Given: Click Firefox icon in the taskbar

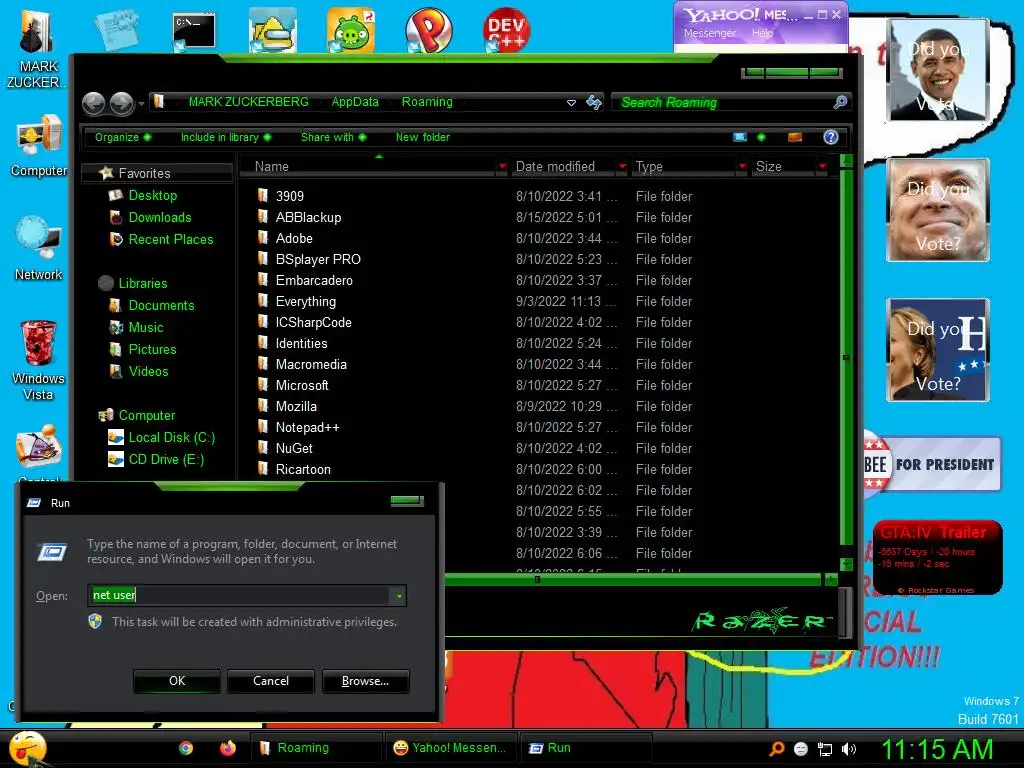Looking at the screenshot, I should pyautogui.click(x=227, y=748).
